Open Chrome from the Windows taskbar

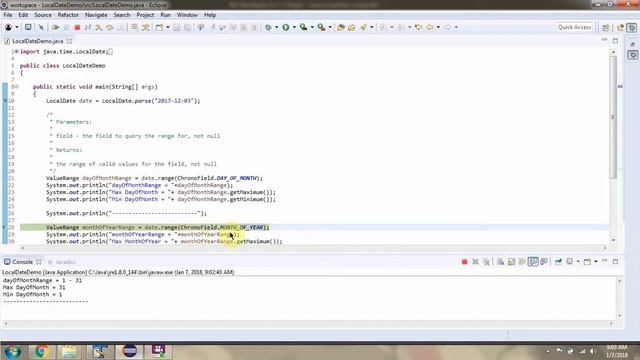40,351
